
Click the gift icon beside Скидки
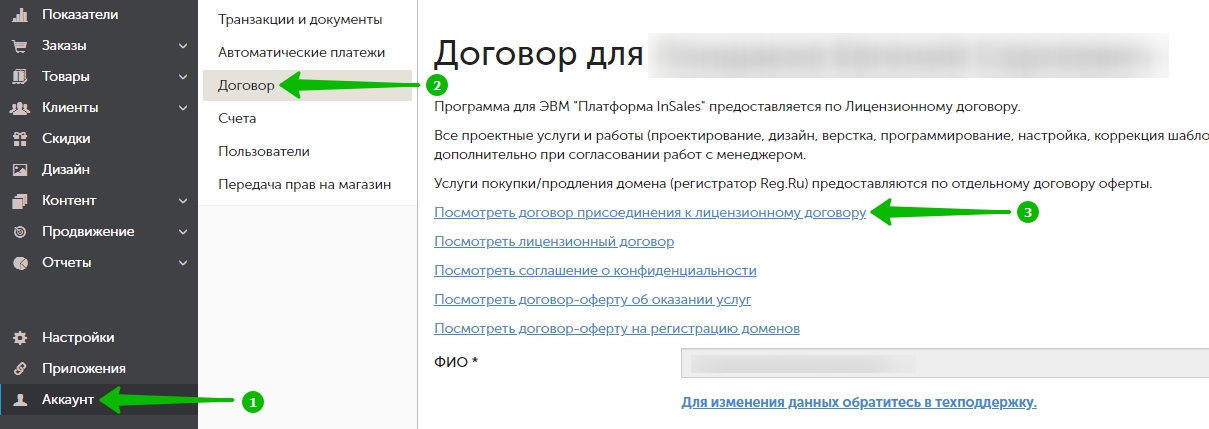click(19, 139)
